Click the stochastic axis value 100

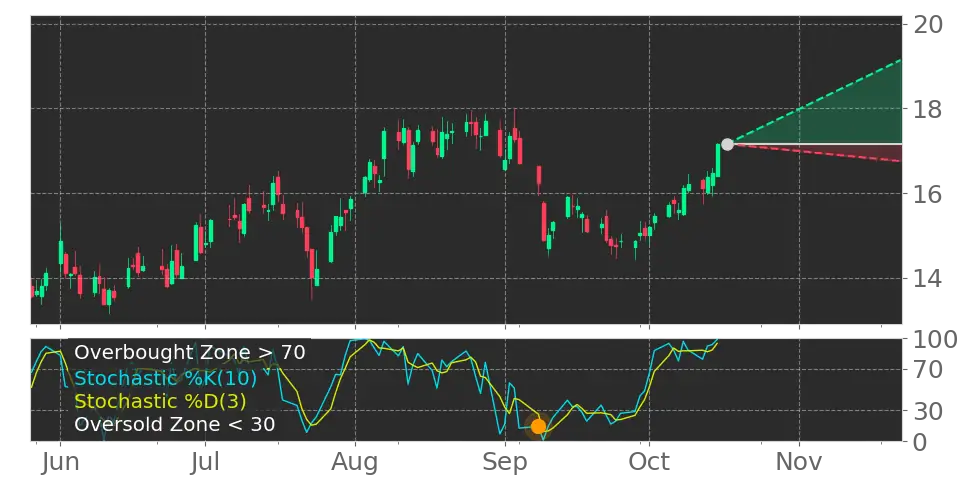pos(934,340)
